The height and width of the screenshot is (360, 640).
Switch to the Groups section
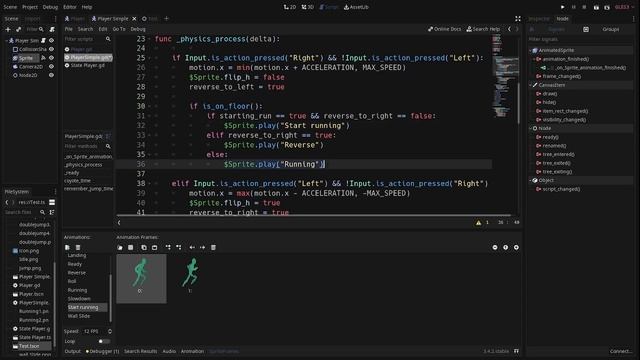[x=611, y=29]
